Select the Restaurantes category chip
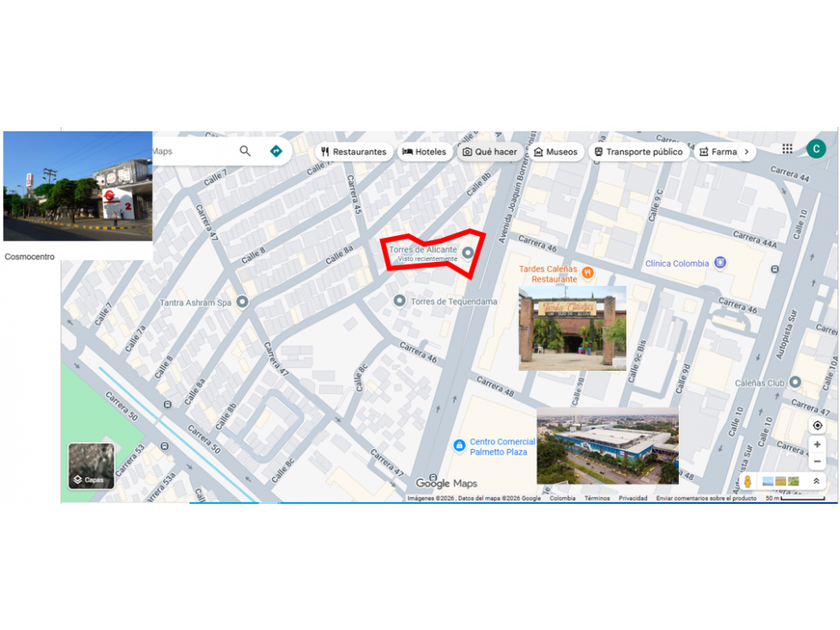Screen dimensions: 840x630 pos(354,152)
